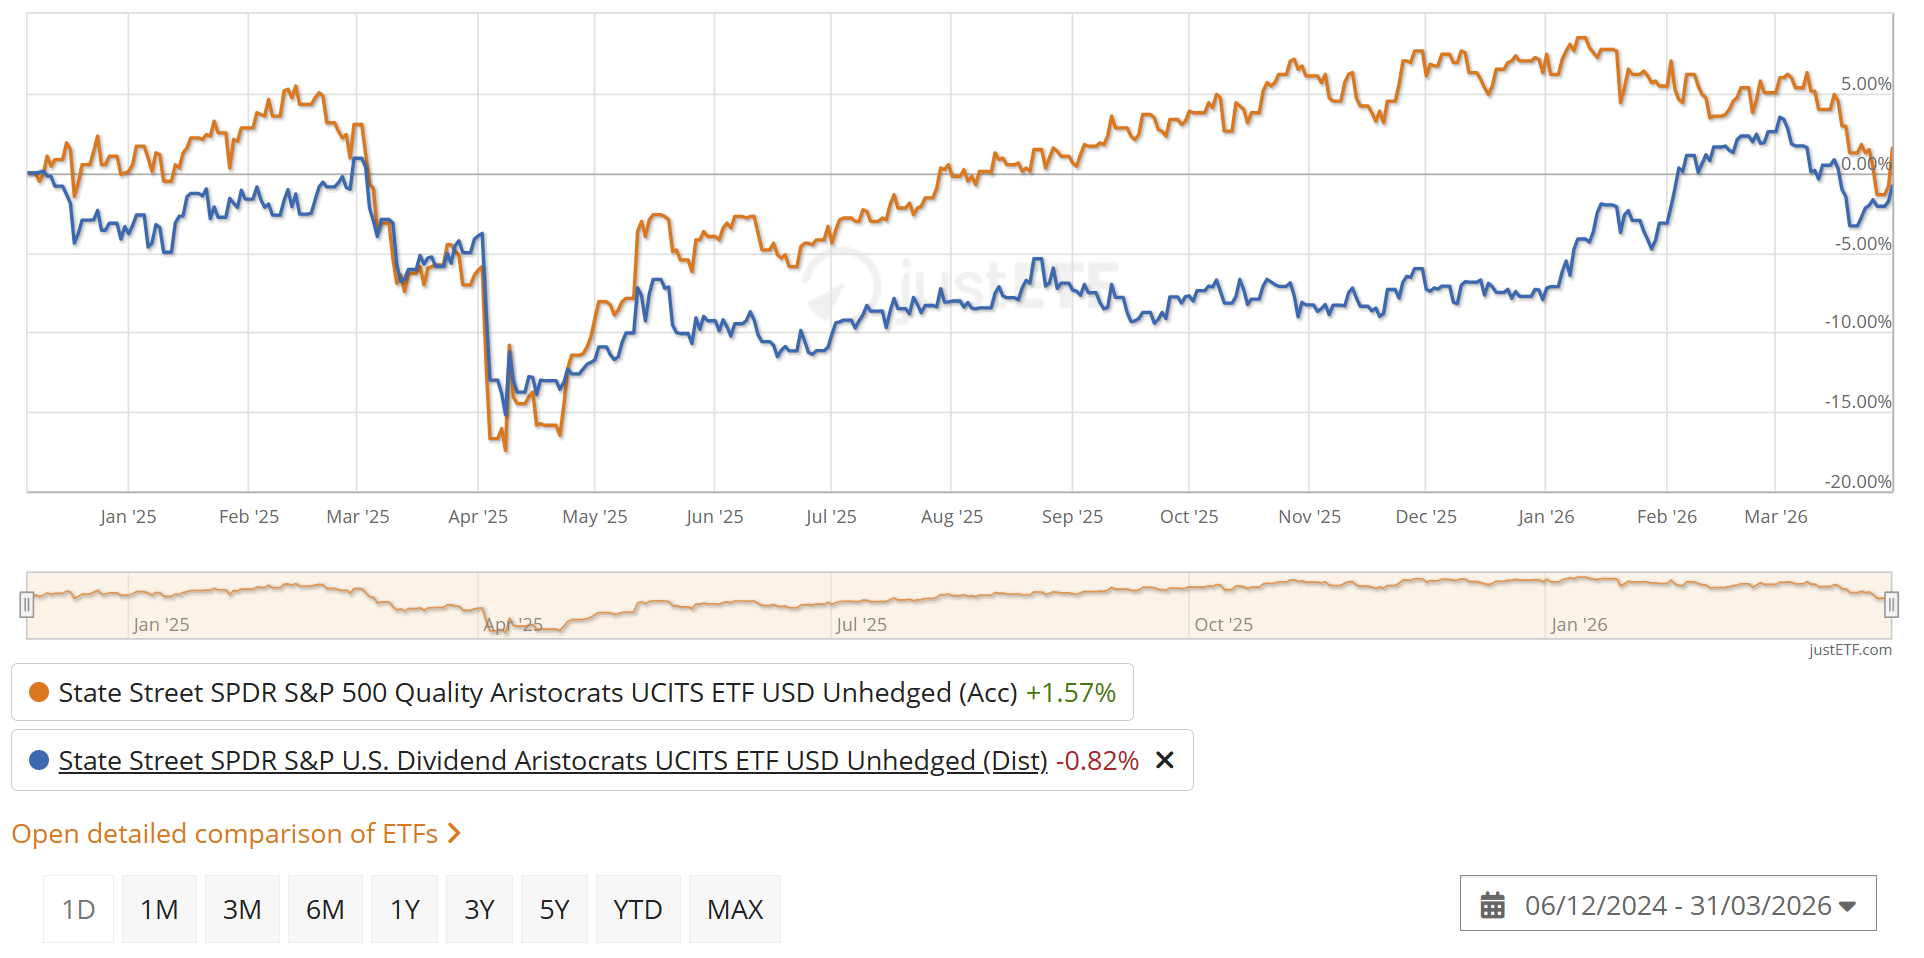Switch to the 3Y time range
The height and width of the screenshot is (958, 1924).
pos(479,909)
